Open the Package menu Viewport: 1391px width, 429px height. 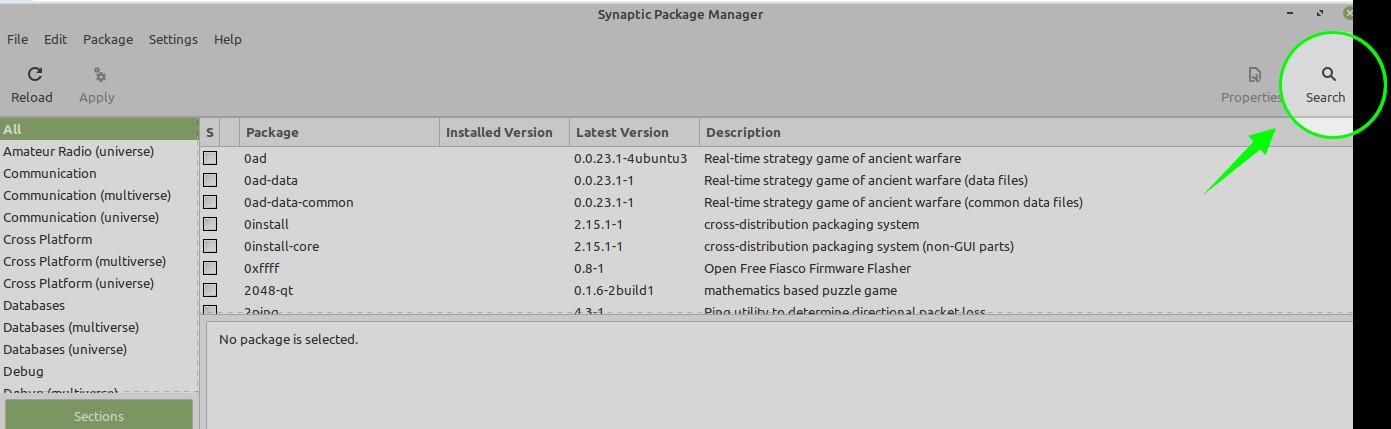[108, 39]
